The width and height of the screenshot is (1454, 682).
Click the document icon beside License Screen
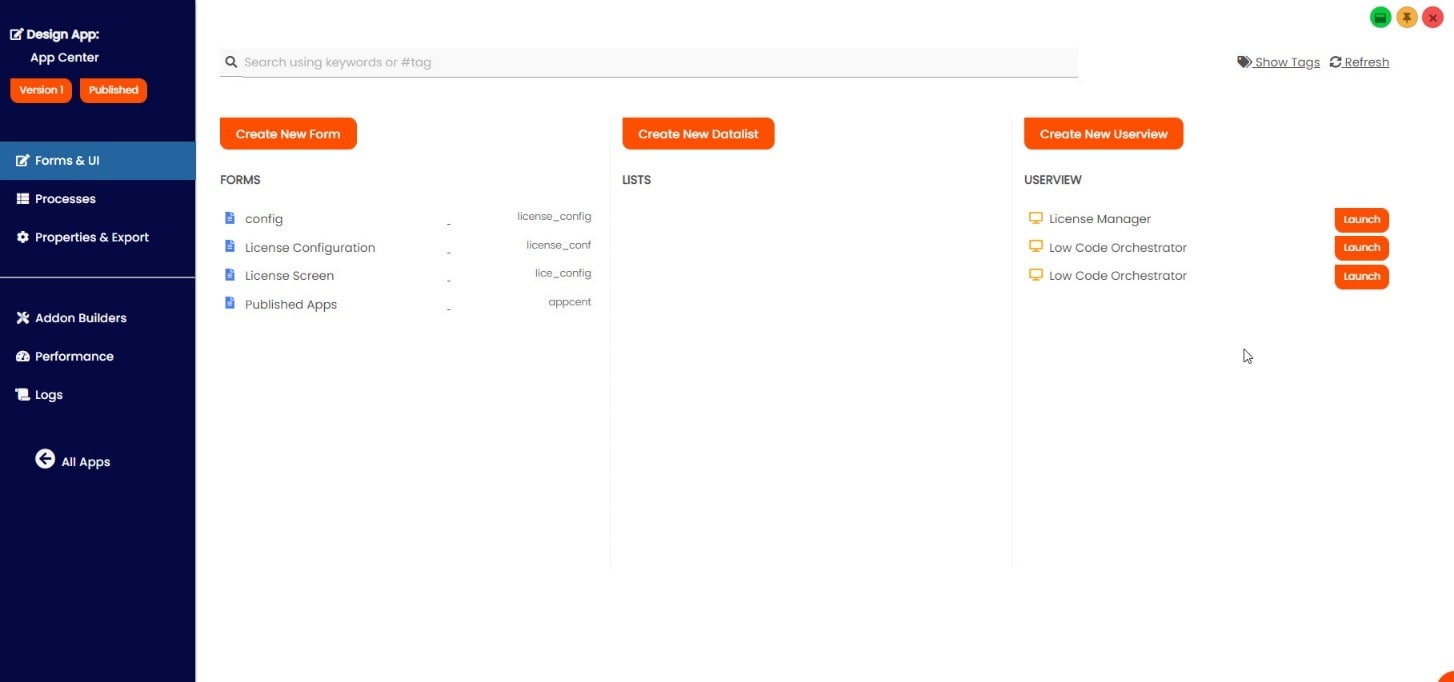(230, 275)
